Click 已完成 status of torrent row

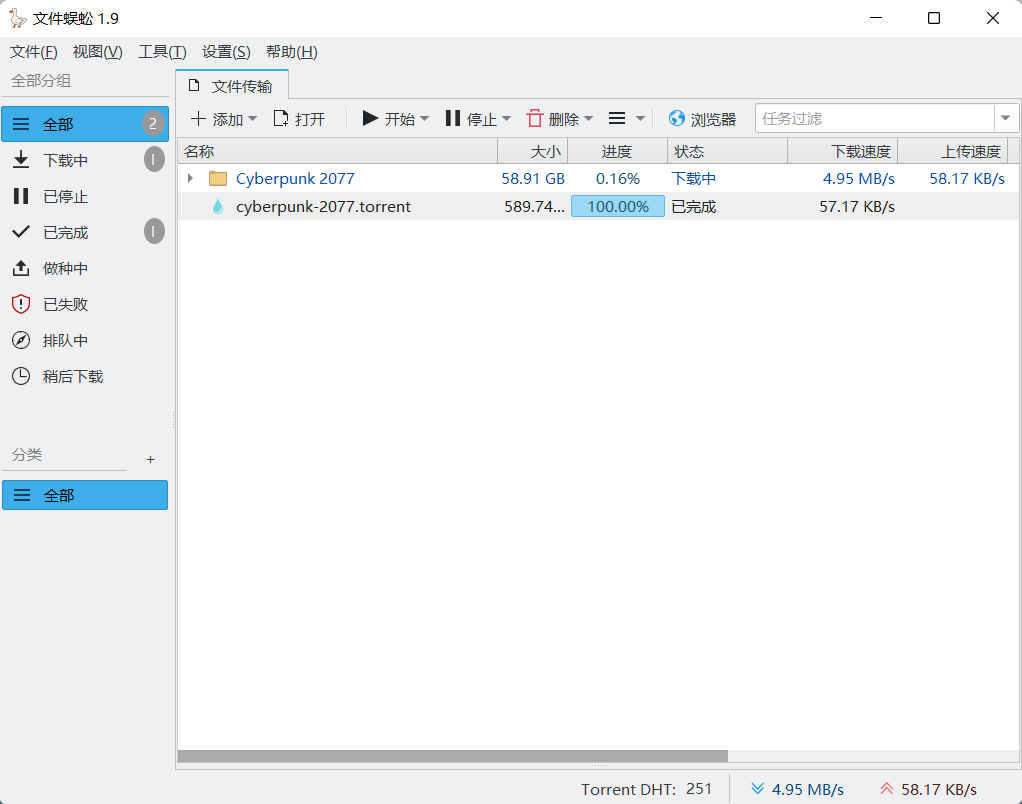coord(694,207)
